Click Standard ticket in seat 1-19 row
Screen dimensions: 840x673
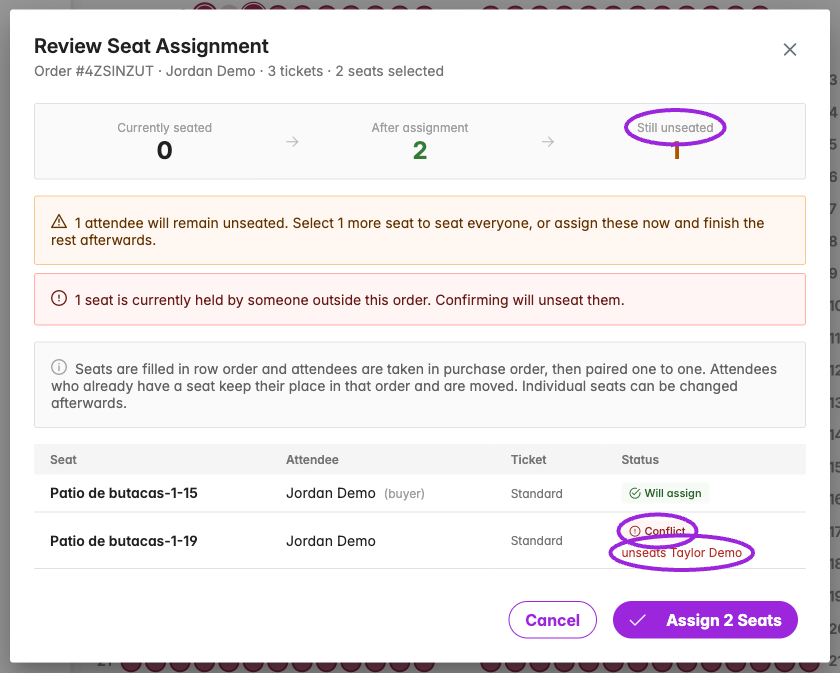click(x=536, y=541)
